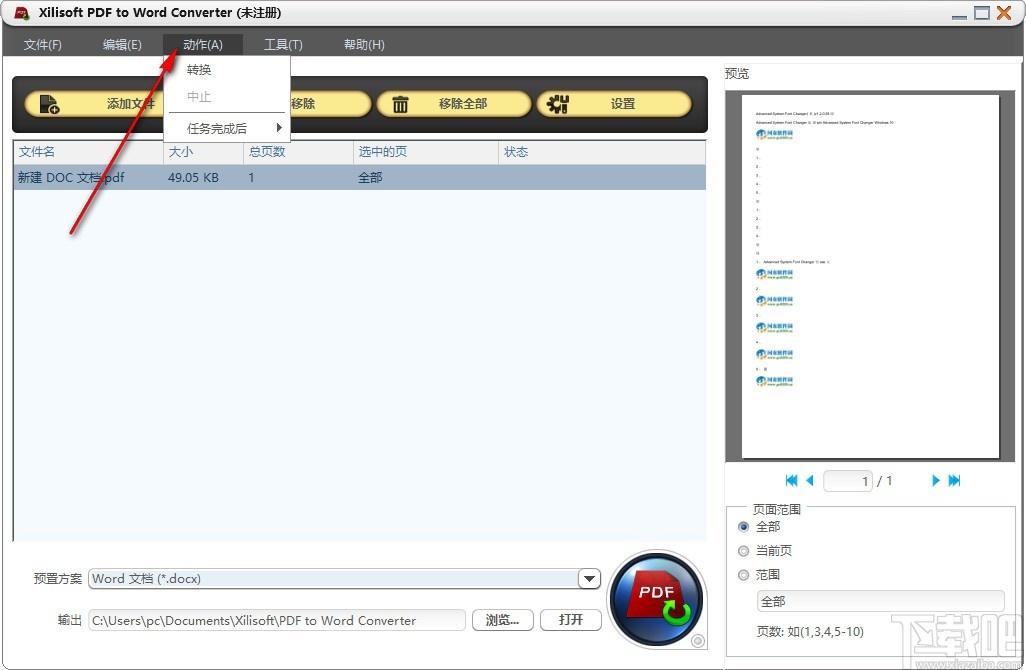1026x670 pixels.
Task: Click the add file document icon
Action: pyautogui.click(x=49, y=104)
